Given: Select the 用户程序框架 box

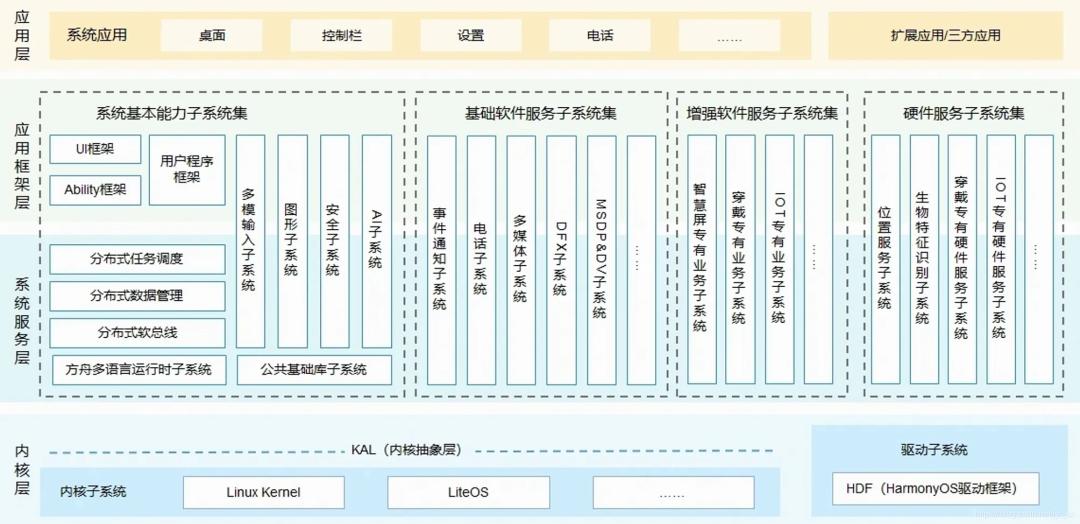Looking at the screenshot, I should click(x=187, y=170).
